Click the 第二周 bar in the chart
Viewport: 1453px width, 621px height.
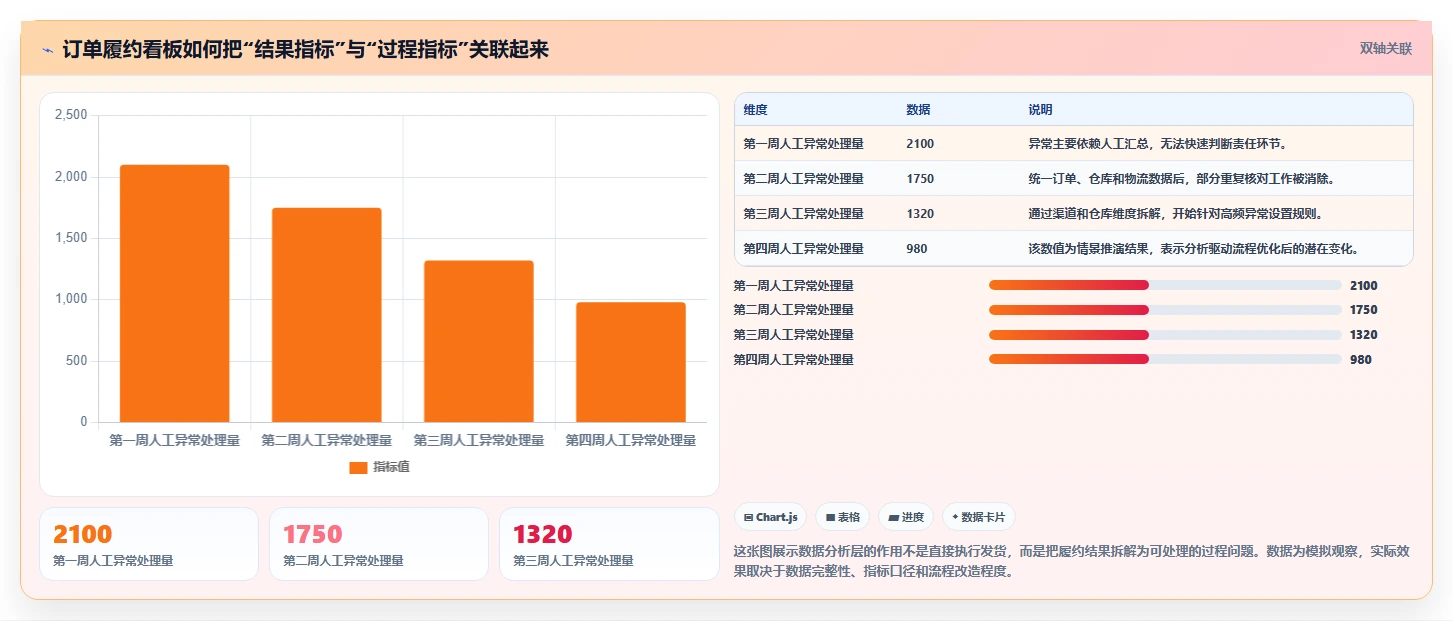(326, 315)
